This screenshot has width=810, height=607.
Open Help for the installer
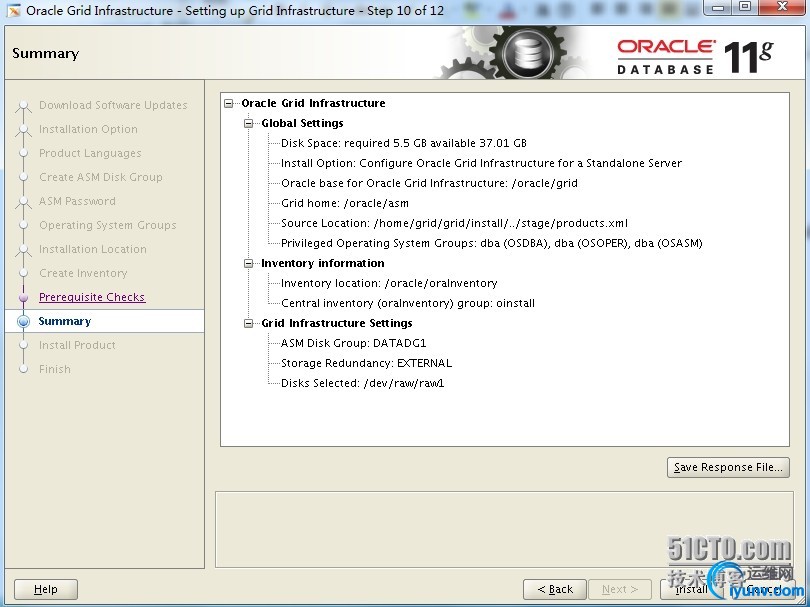tap(45, 589)
